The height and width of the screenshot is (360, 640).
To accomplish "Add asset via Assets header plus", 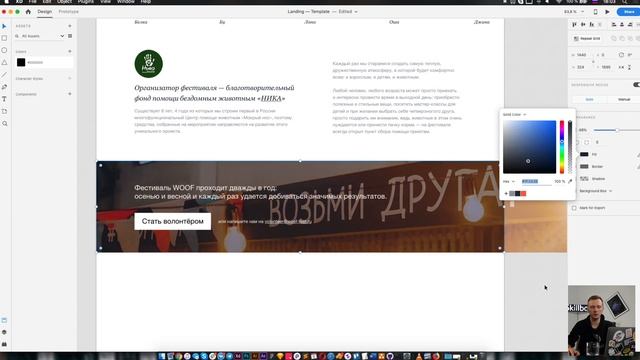I will [x=70, y=26].
